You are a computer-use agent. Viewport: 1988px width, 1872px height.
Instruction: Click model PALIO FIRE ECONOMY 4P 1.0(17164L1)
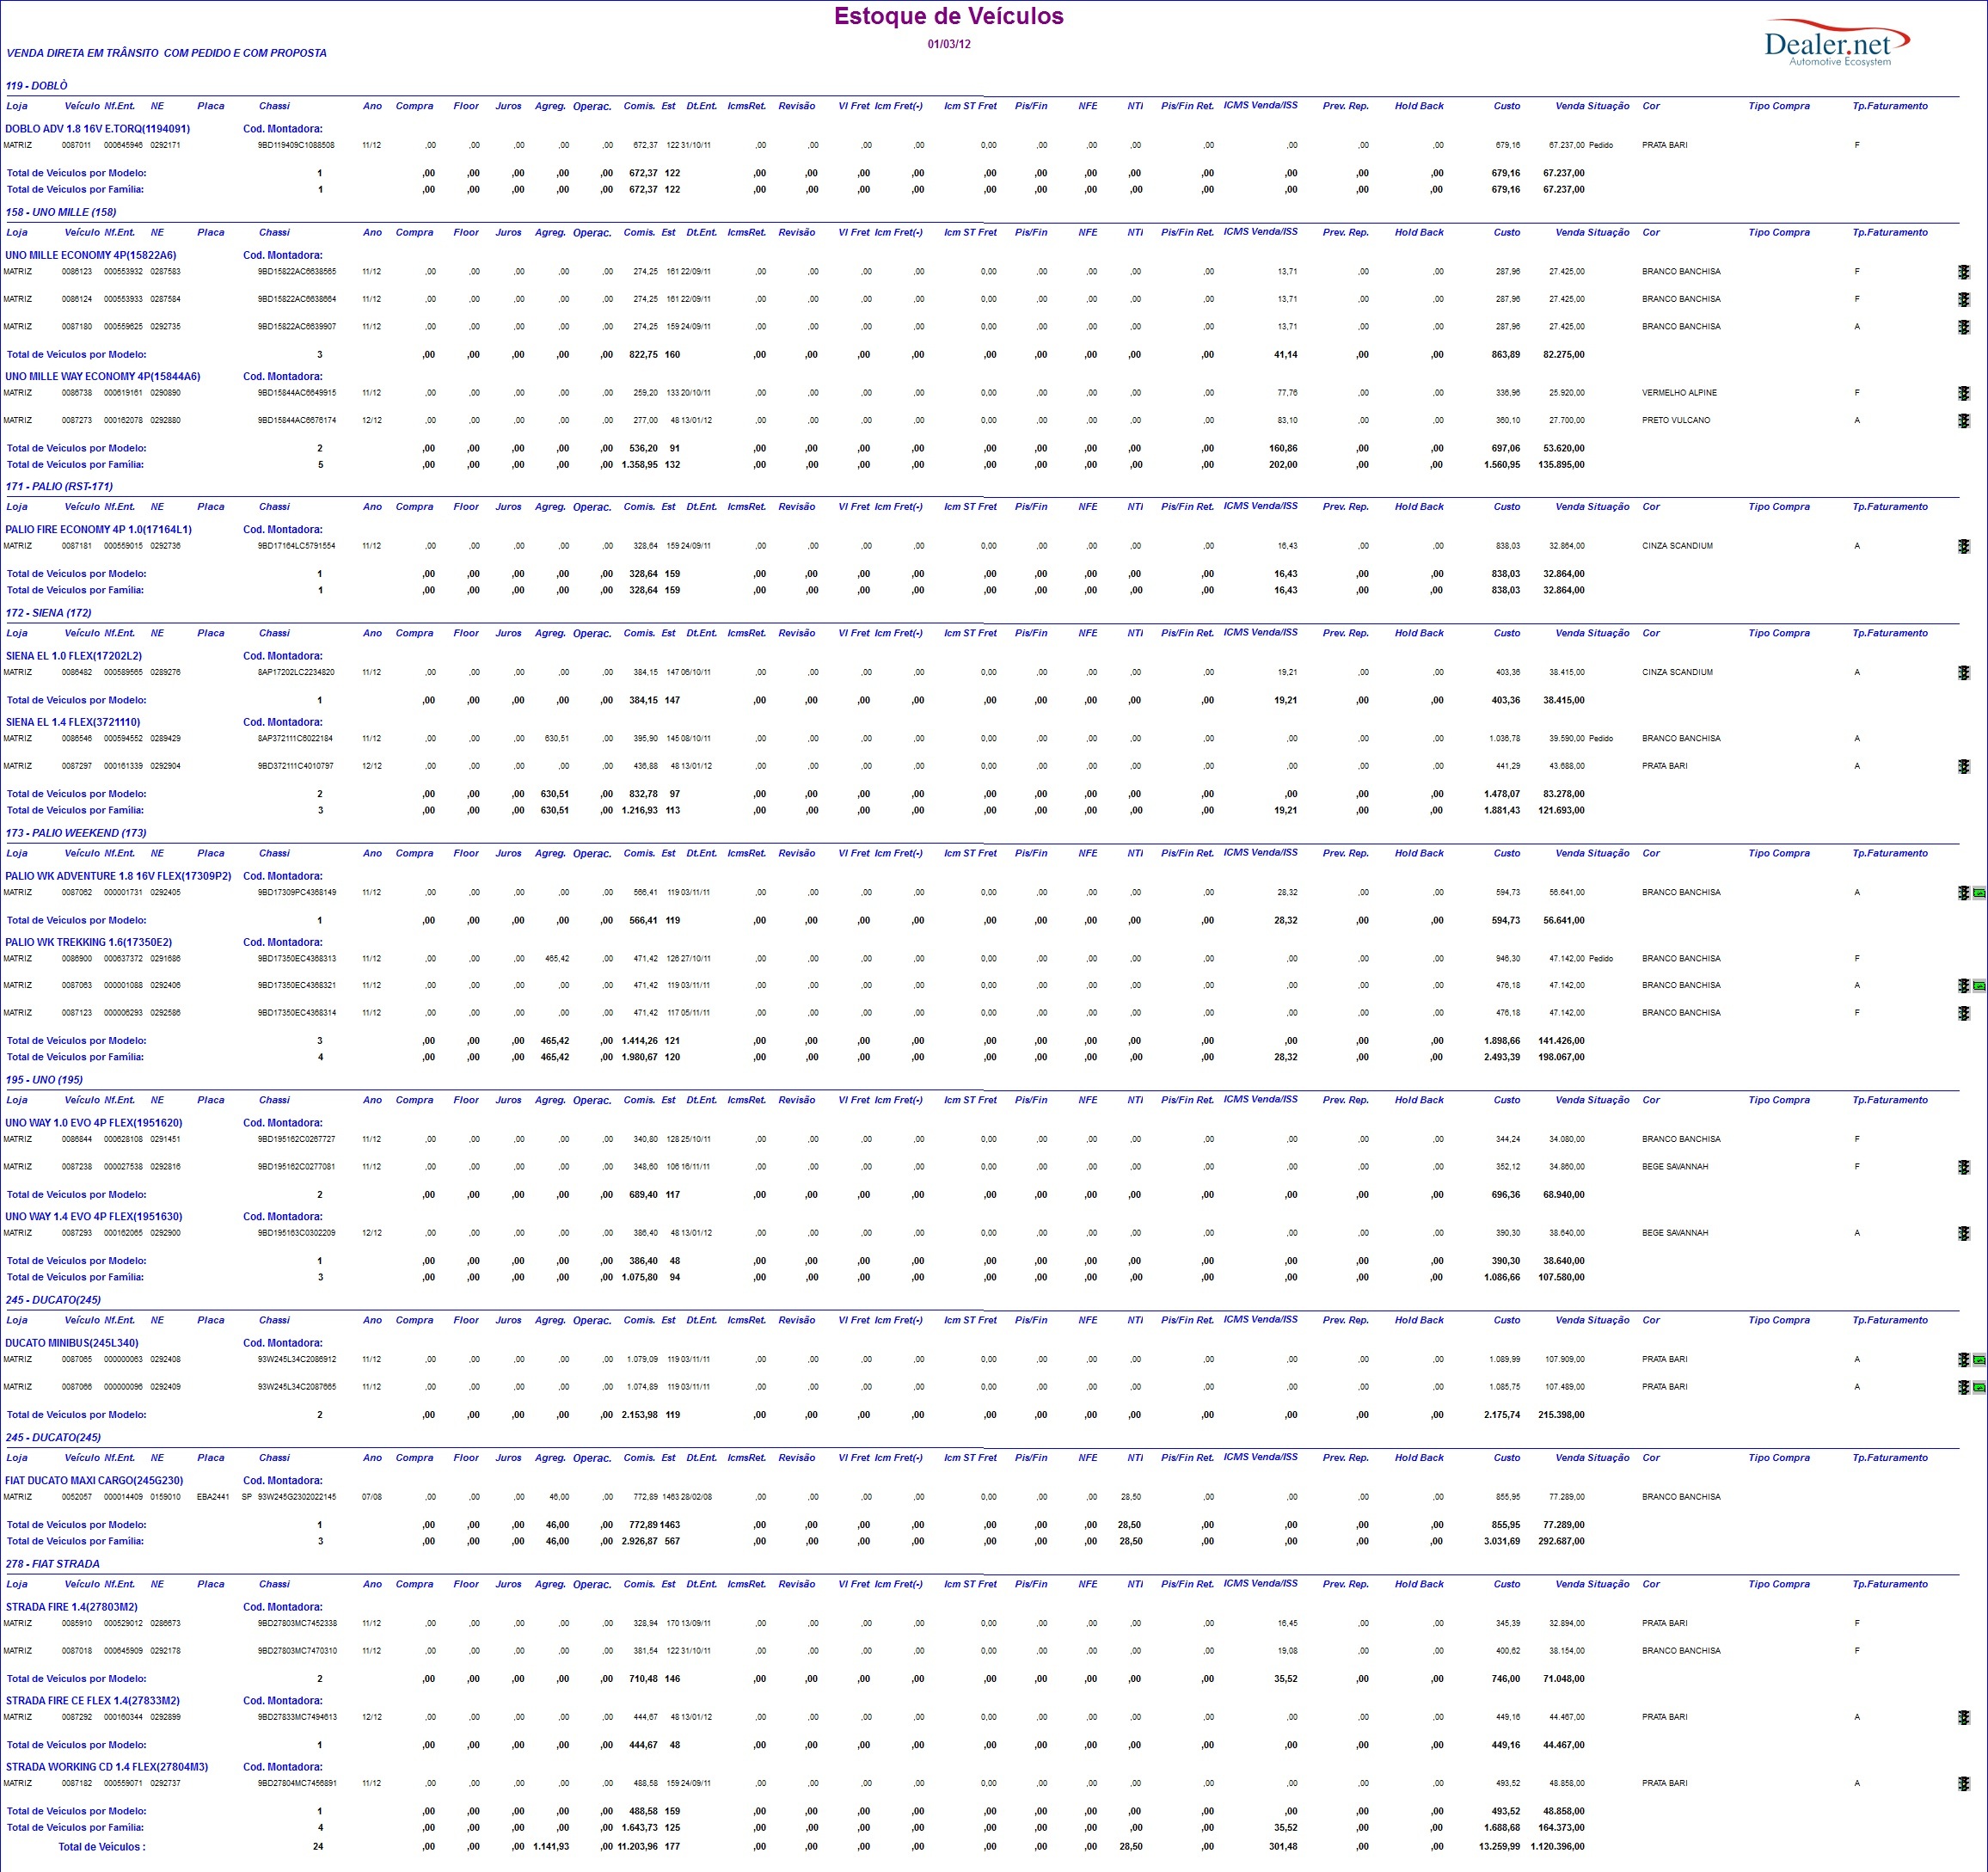tap(98, 530)
